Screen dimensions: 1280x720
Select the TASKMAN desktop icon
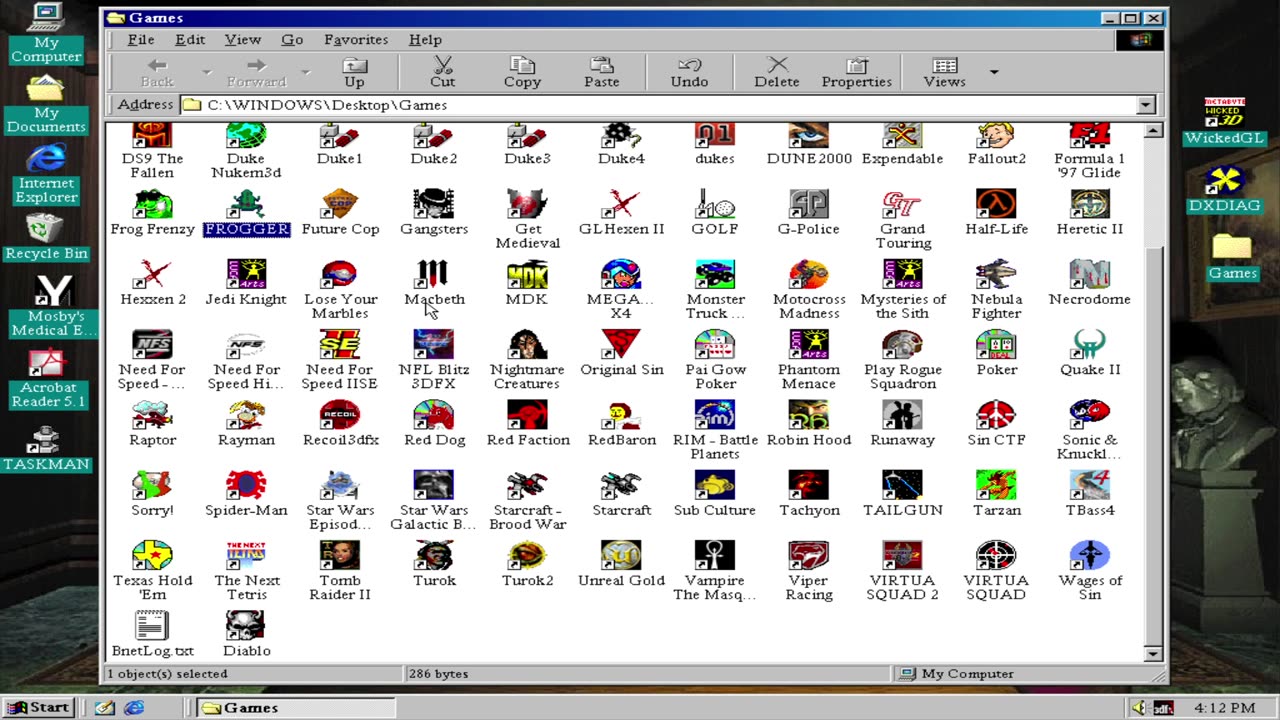click(46, 448)
